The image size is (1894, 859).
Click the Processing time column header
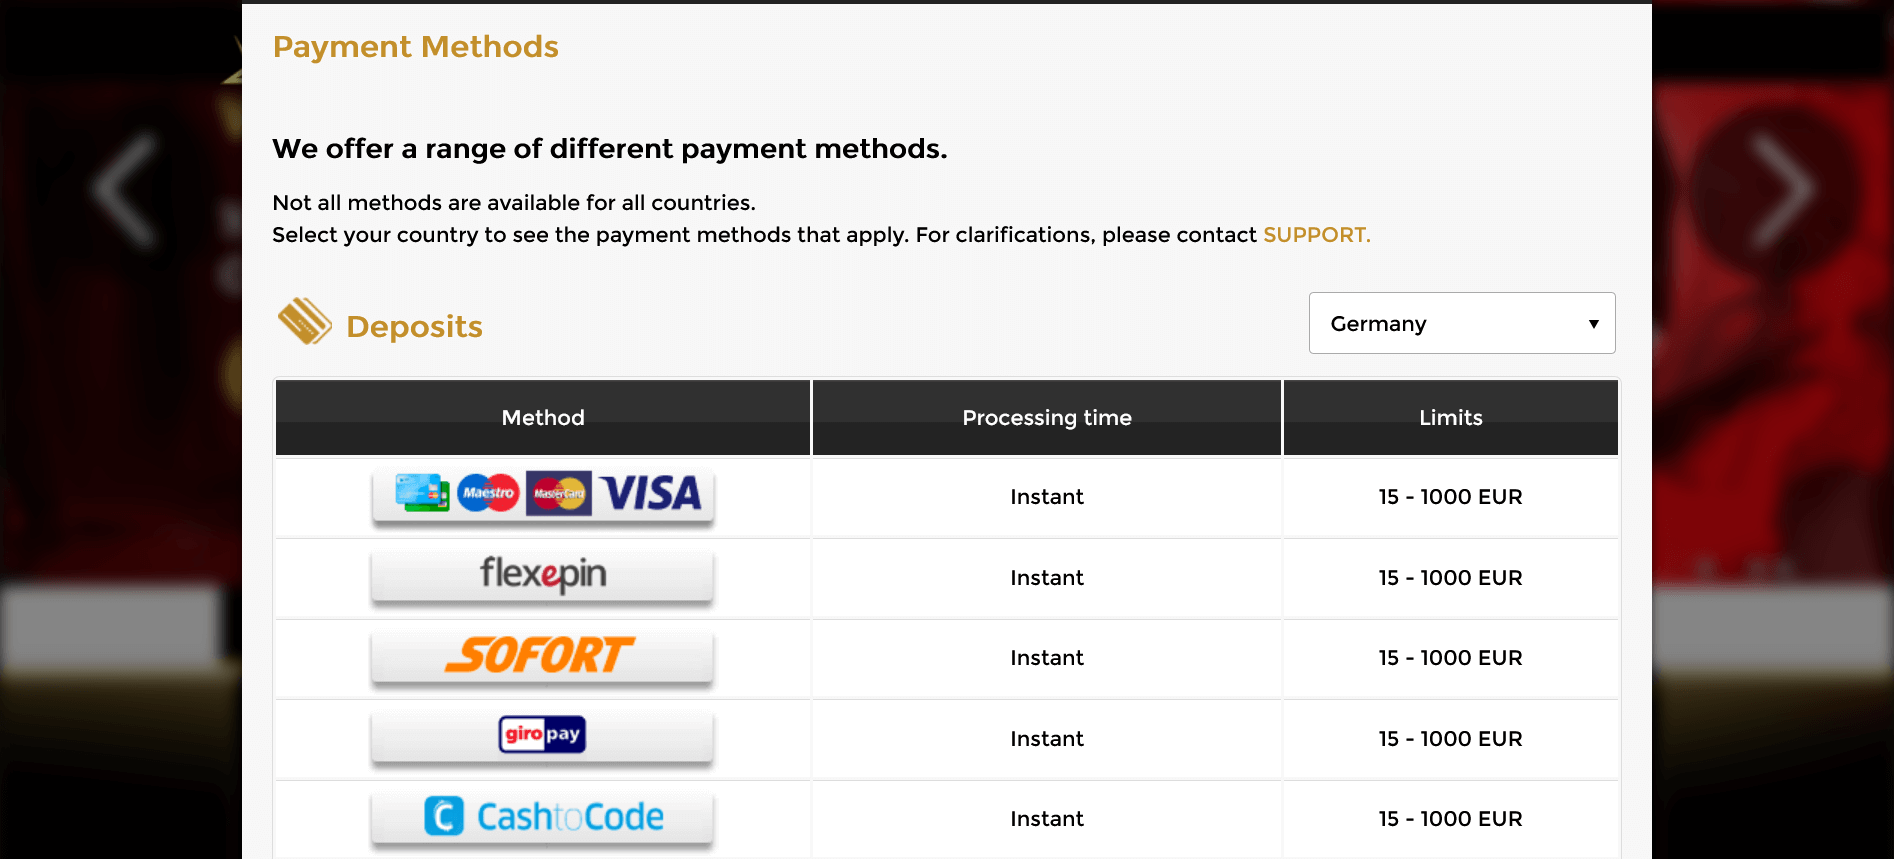pos(1046,418)
